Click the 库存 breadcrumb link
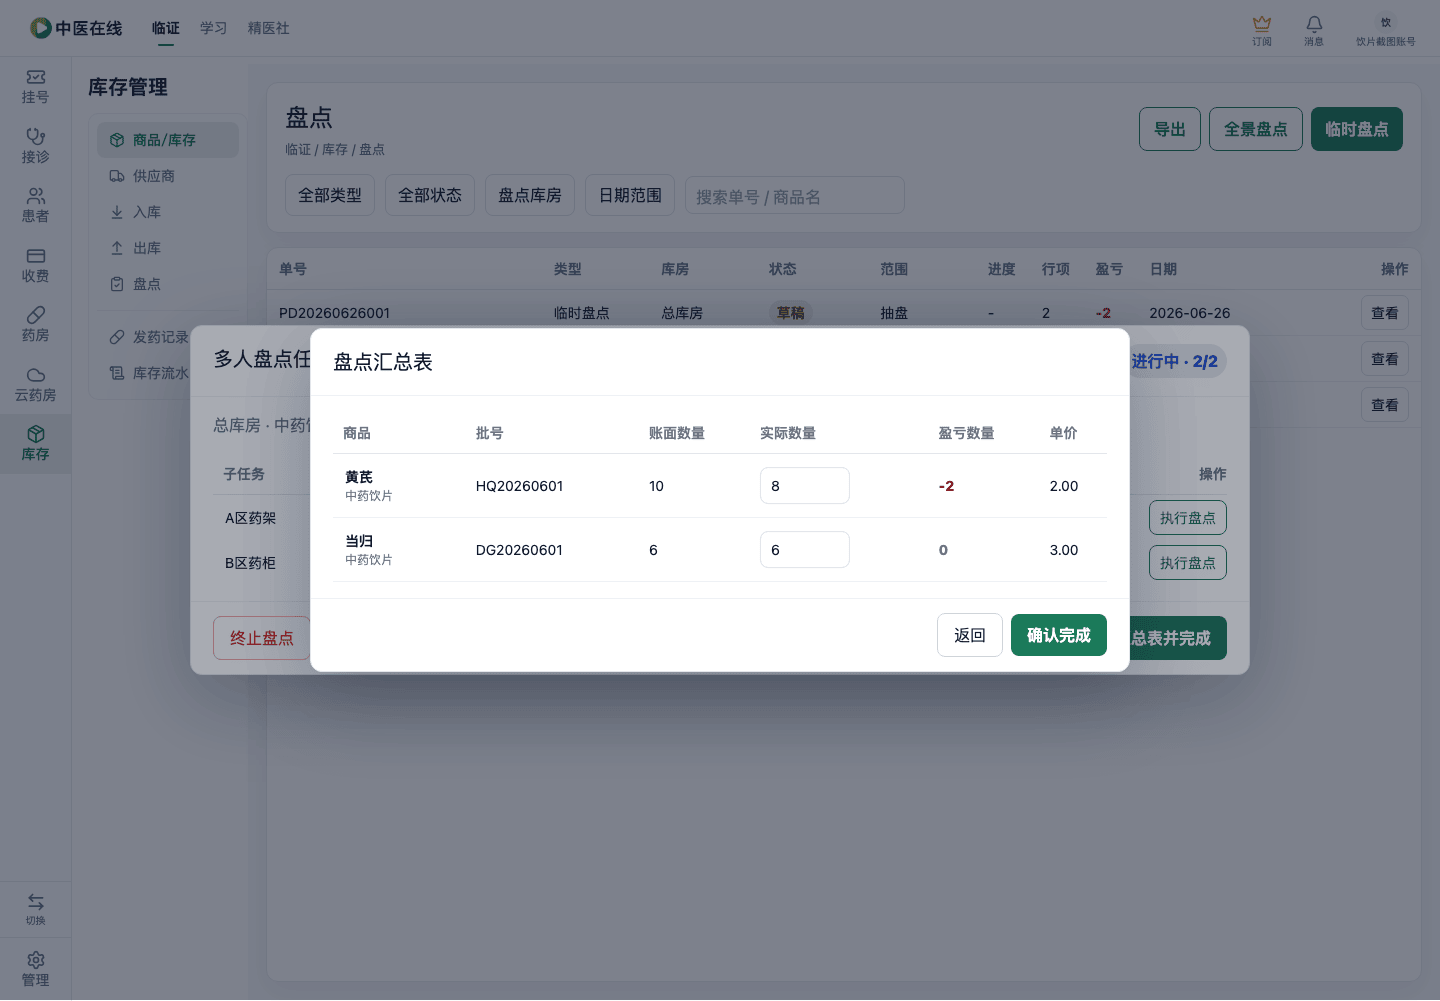 [335, 149]
